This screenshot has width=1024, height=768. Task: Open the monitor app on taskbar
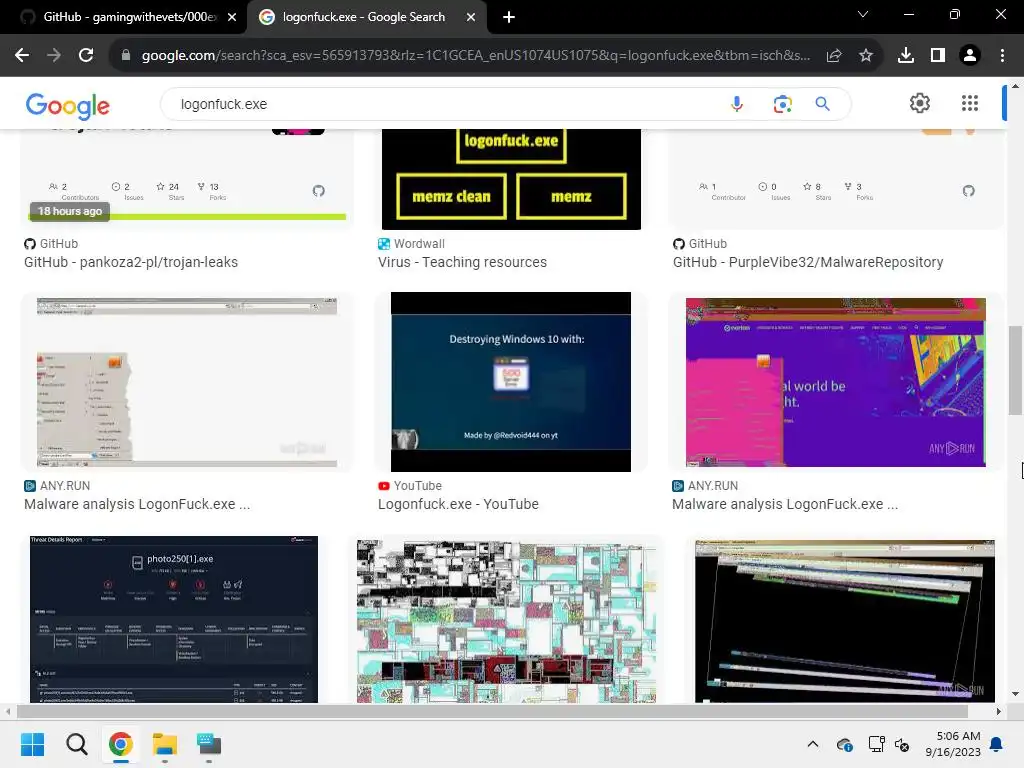[209, 744]
